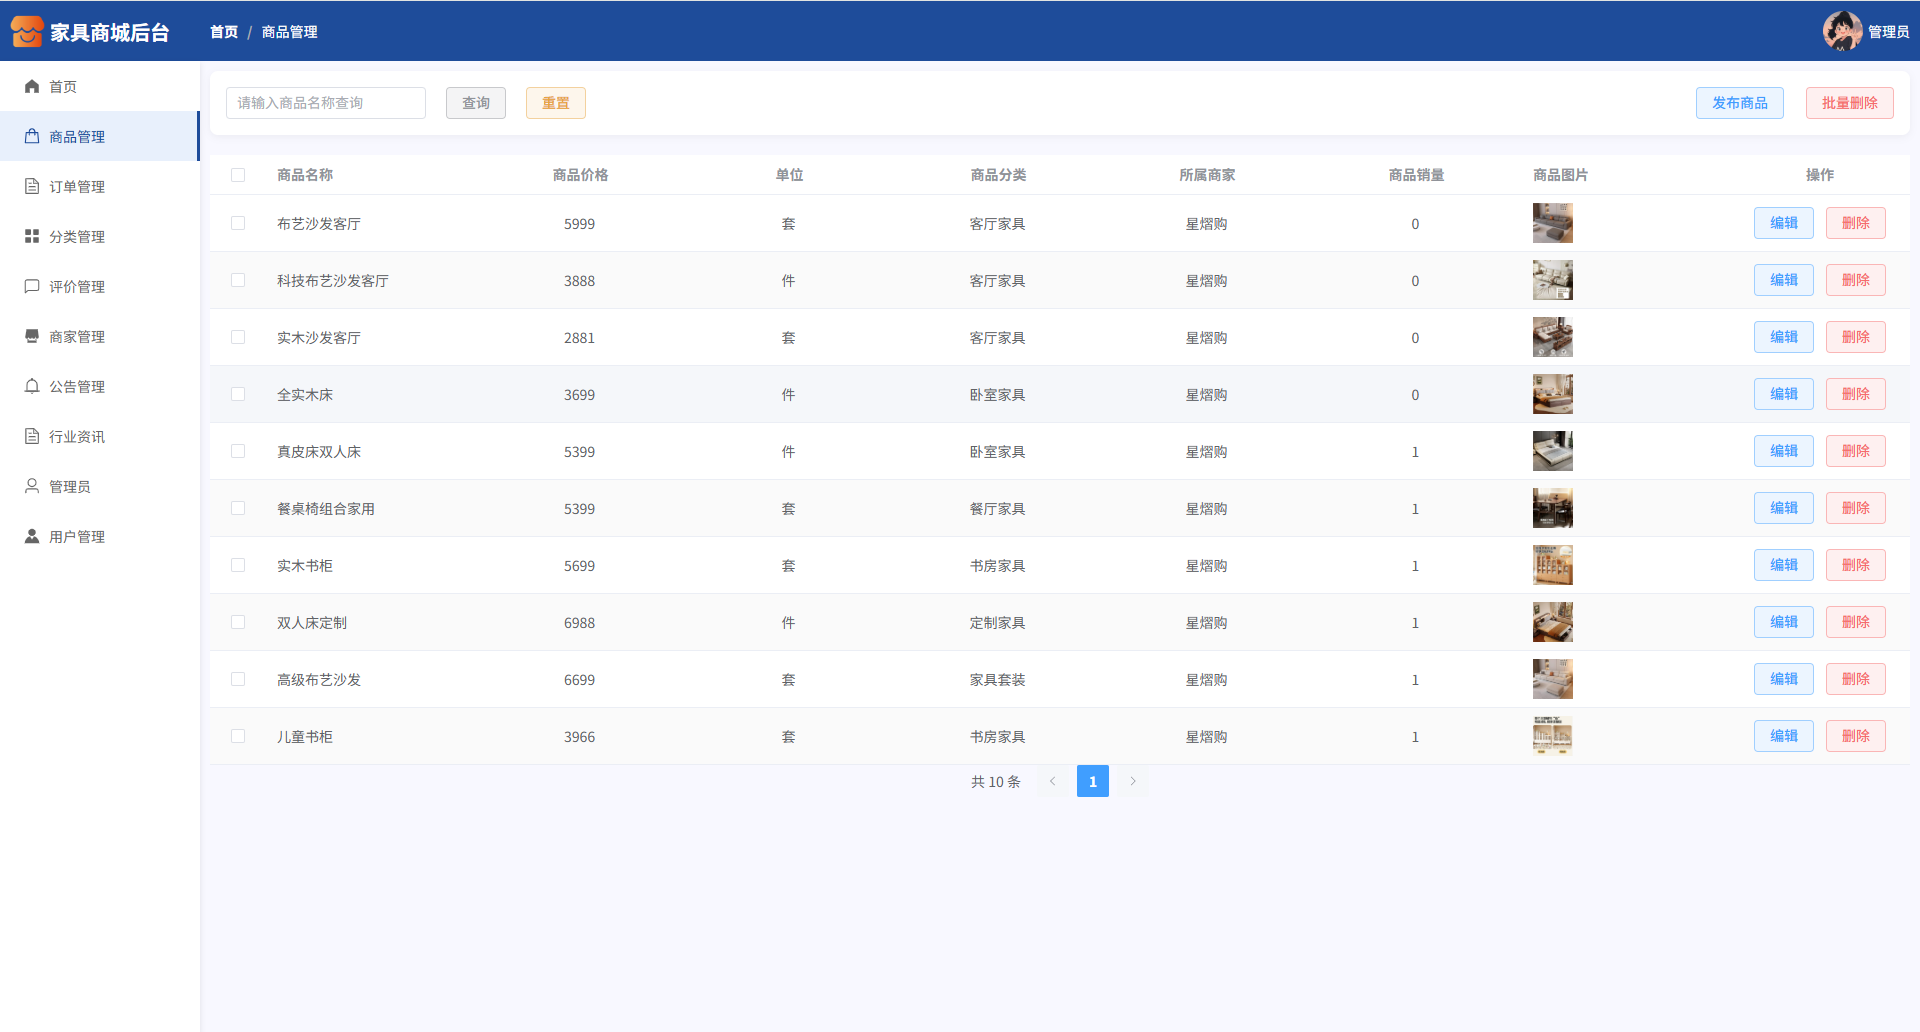
Task: Click the chat bubble icon for 评价管理
Action: 32,287
